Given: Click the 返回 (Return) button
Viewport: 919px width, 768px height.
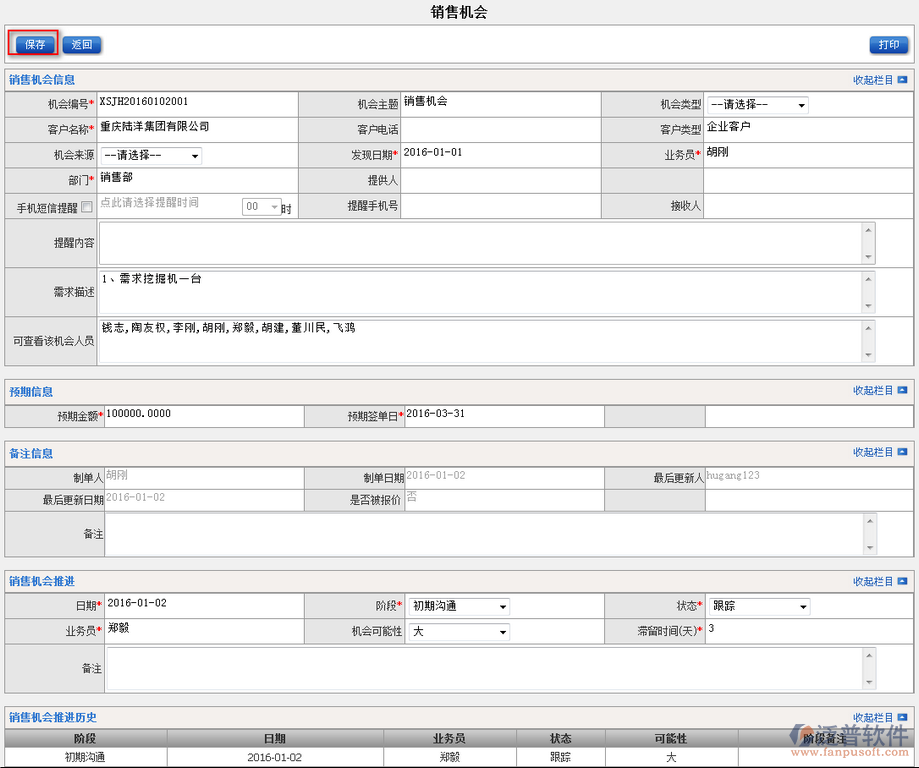Looking at the screenshot, I should pyautogui.click(x=82, y=45).
